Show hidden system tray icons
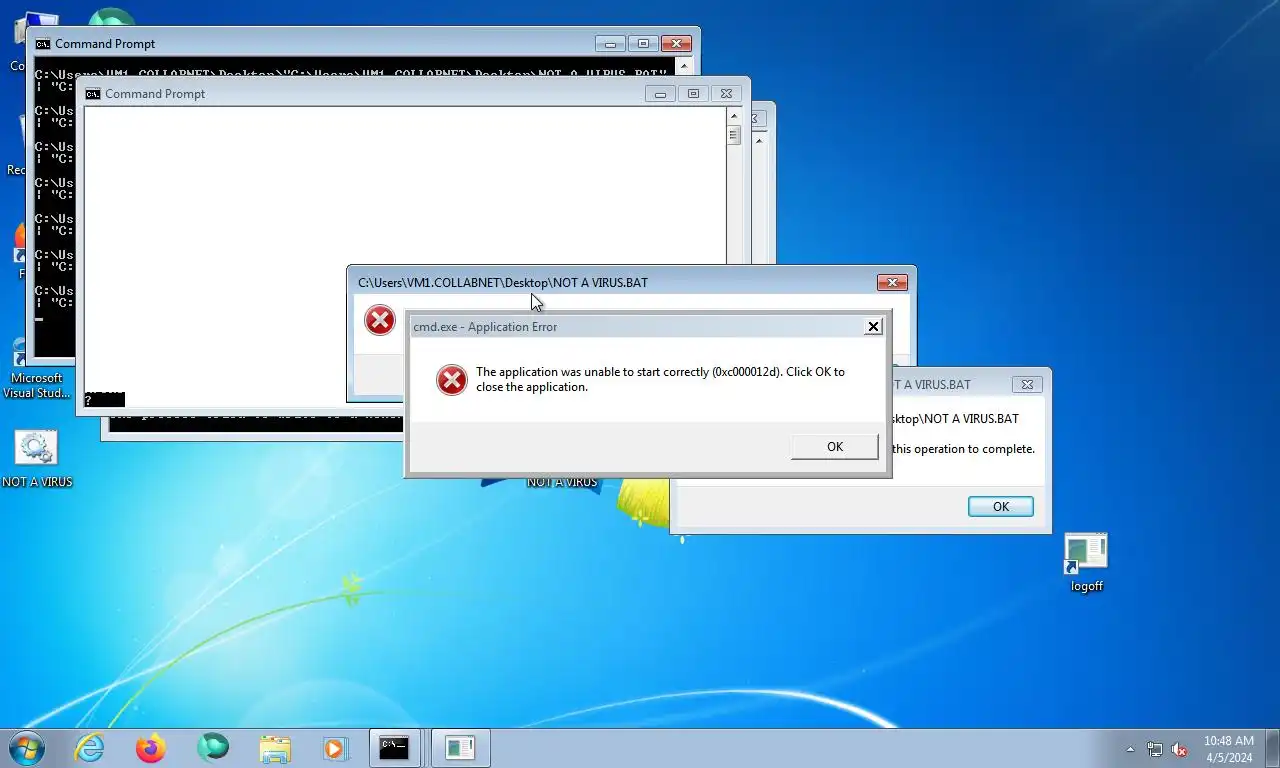 [x=1131, y=749]
